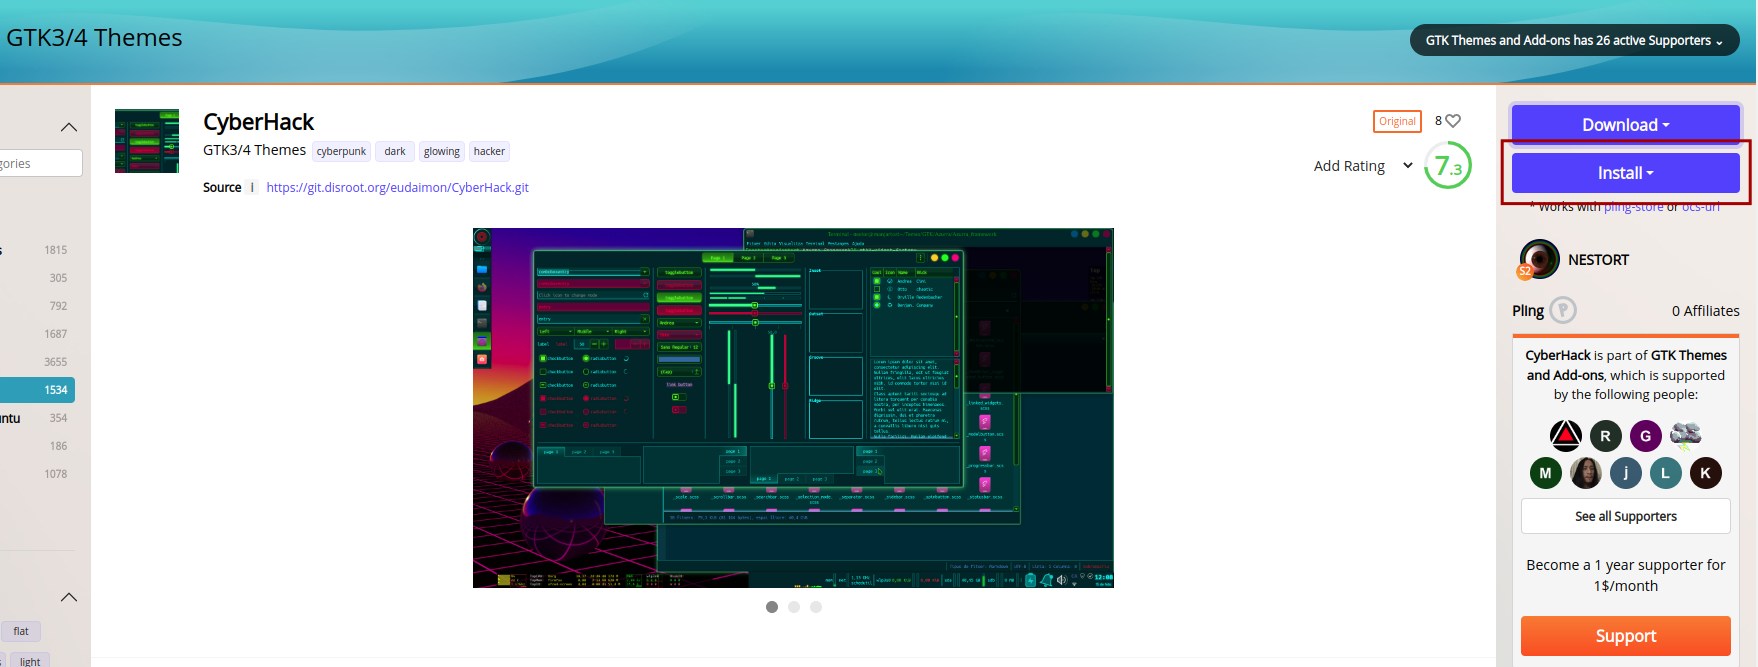Expand the Download dropdown button

(1626, 125)
